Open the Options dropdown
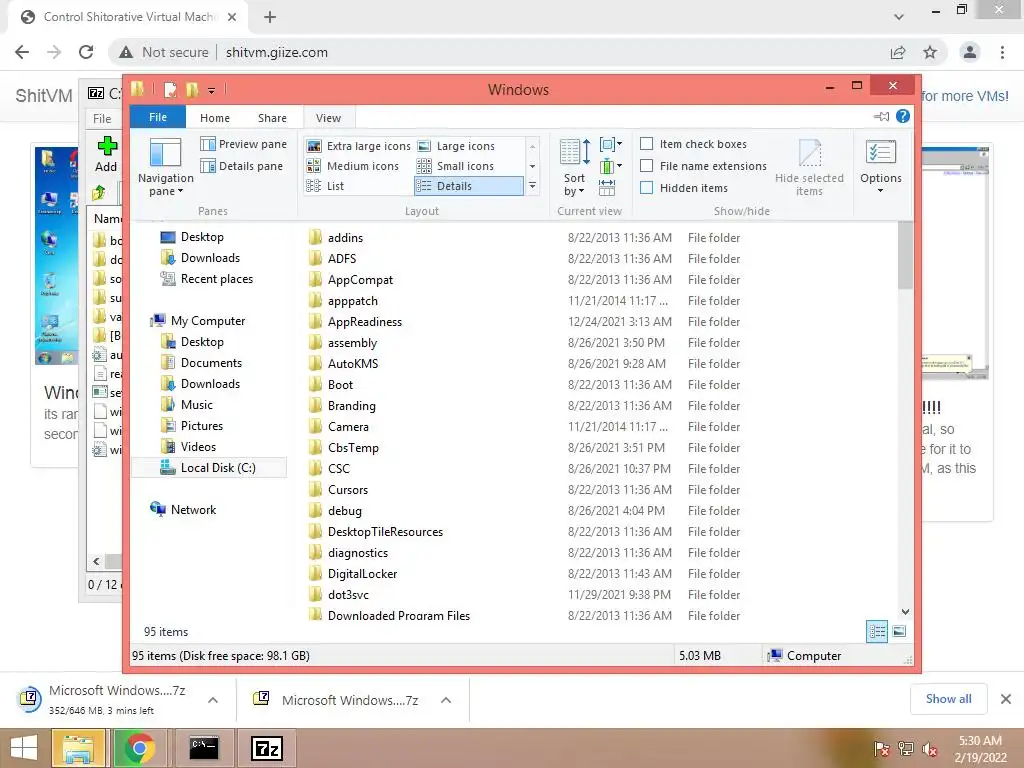This screenshot has height=768, width=1024. 880,167
